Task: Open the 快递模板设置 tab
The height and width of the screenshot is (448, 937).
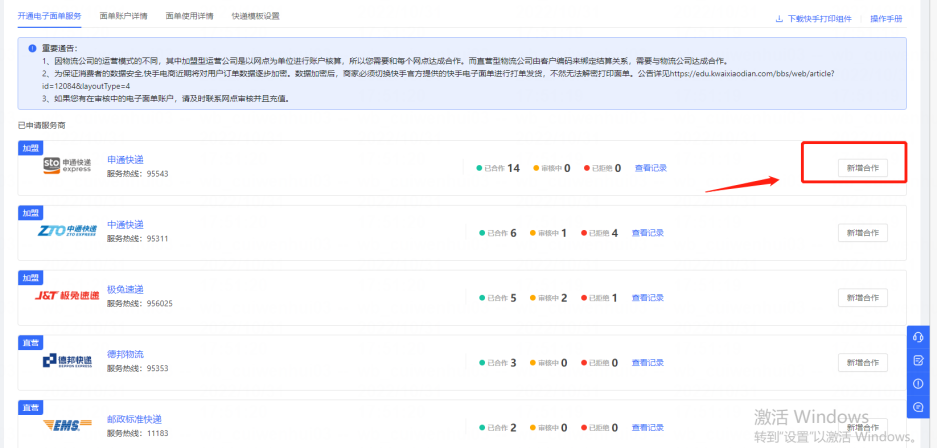Action: (x=255, y=17)
